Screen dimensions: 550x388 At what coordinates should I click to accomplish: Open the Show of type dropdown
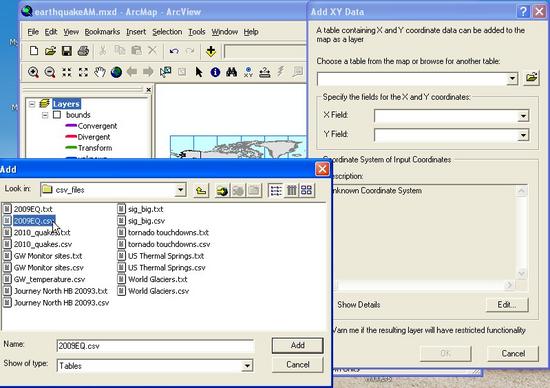[247, 366]
